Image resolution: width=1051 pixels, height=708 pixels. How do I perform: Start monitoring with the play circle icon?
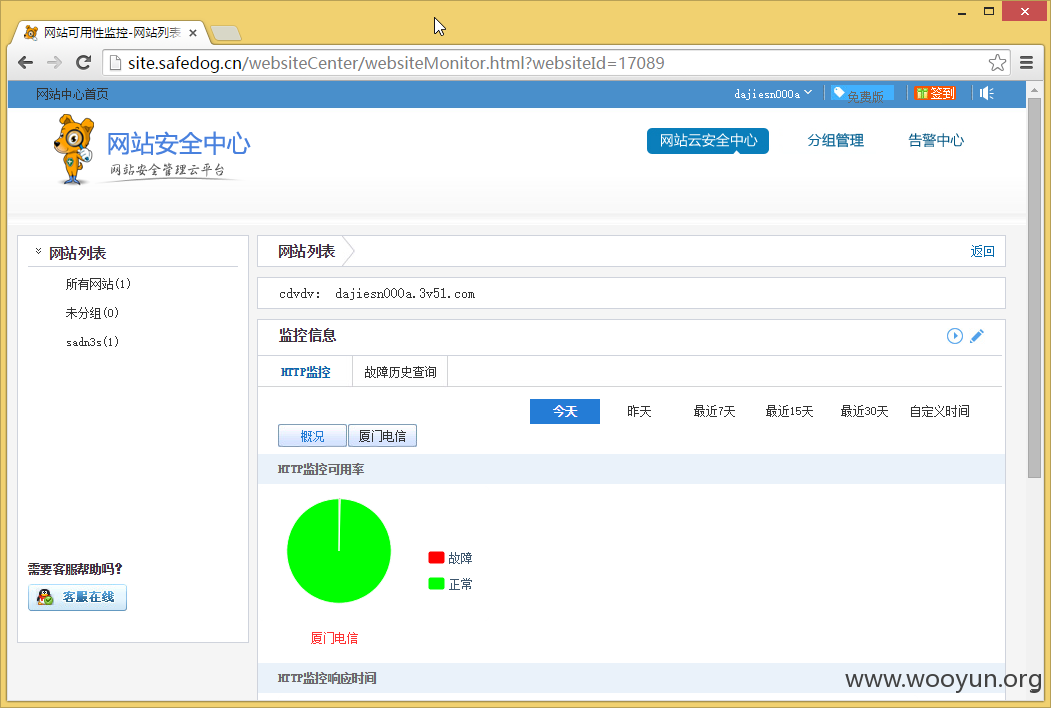coord(954,336)
